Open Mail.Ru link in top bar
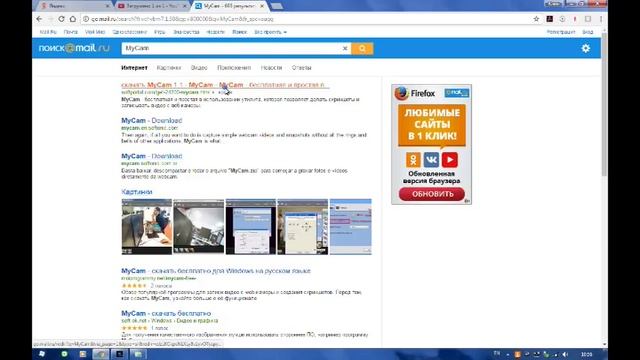Image resolution: width=640 pixels, height=360 pixels. pyautogui.click(x=48, y=32)
